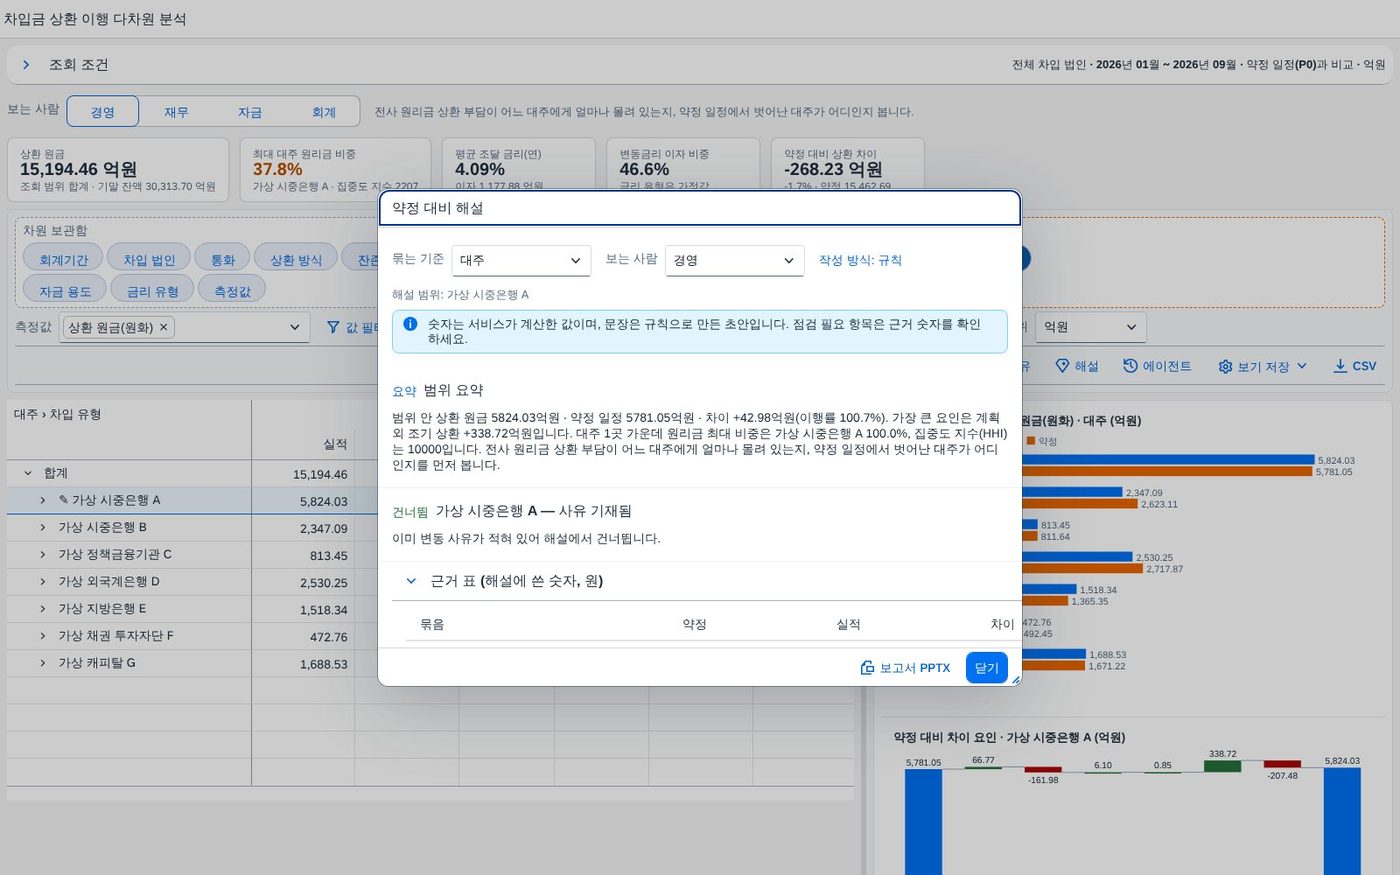
Task: Download data with CSV icon
Action: [x=1340, y=366]
